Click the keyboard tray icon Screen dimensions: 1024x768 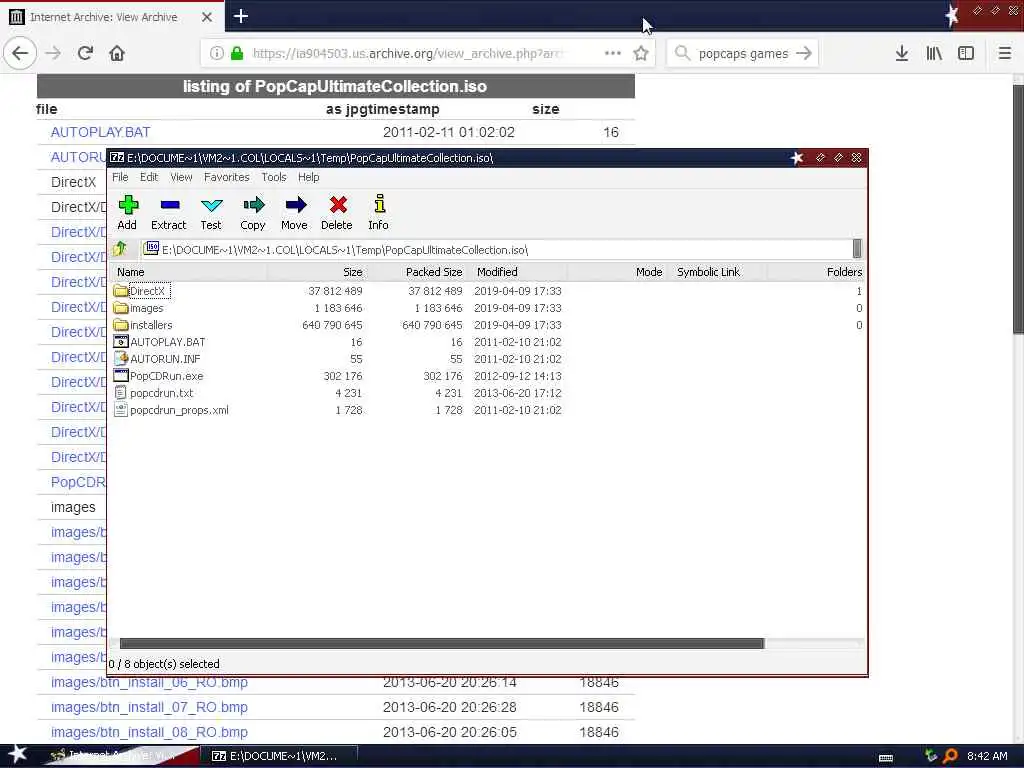point(886,758)
